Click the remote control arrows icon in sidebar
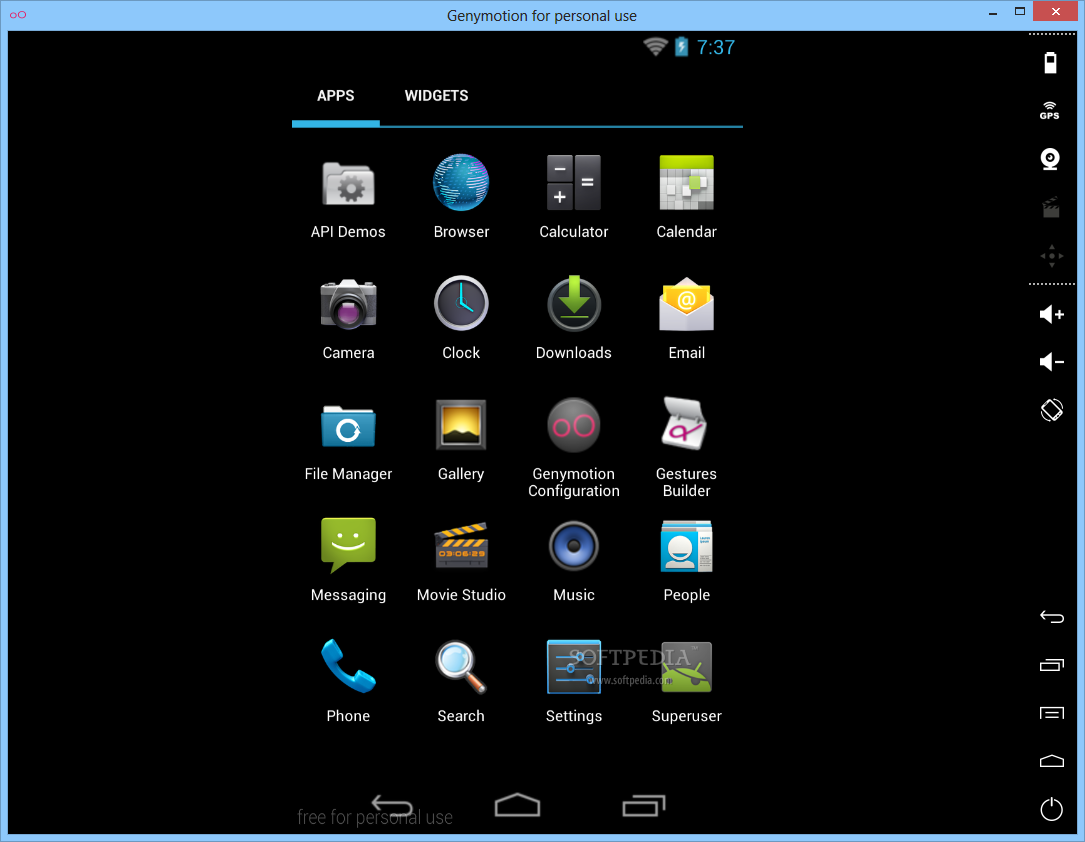This screenshot has width=1085, height=842. [x=1052, y=256]
